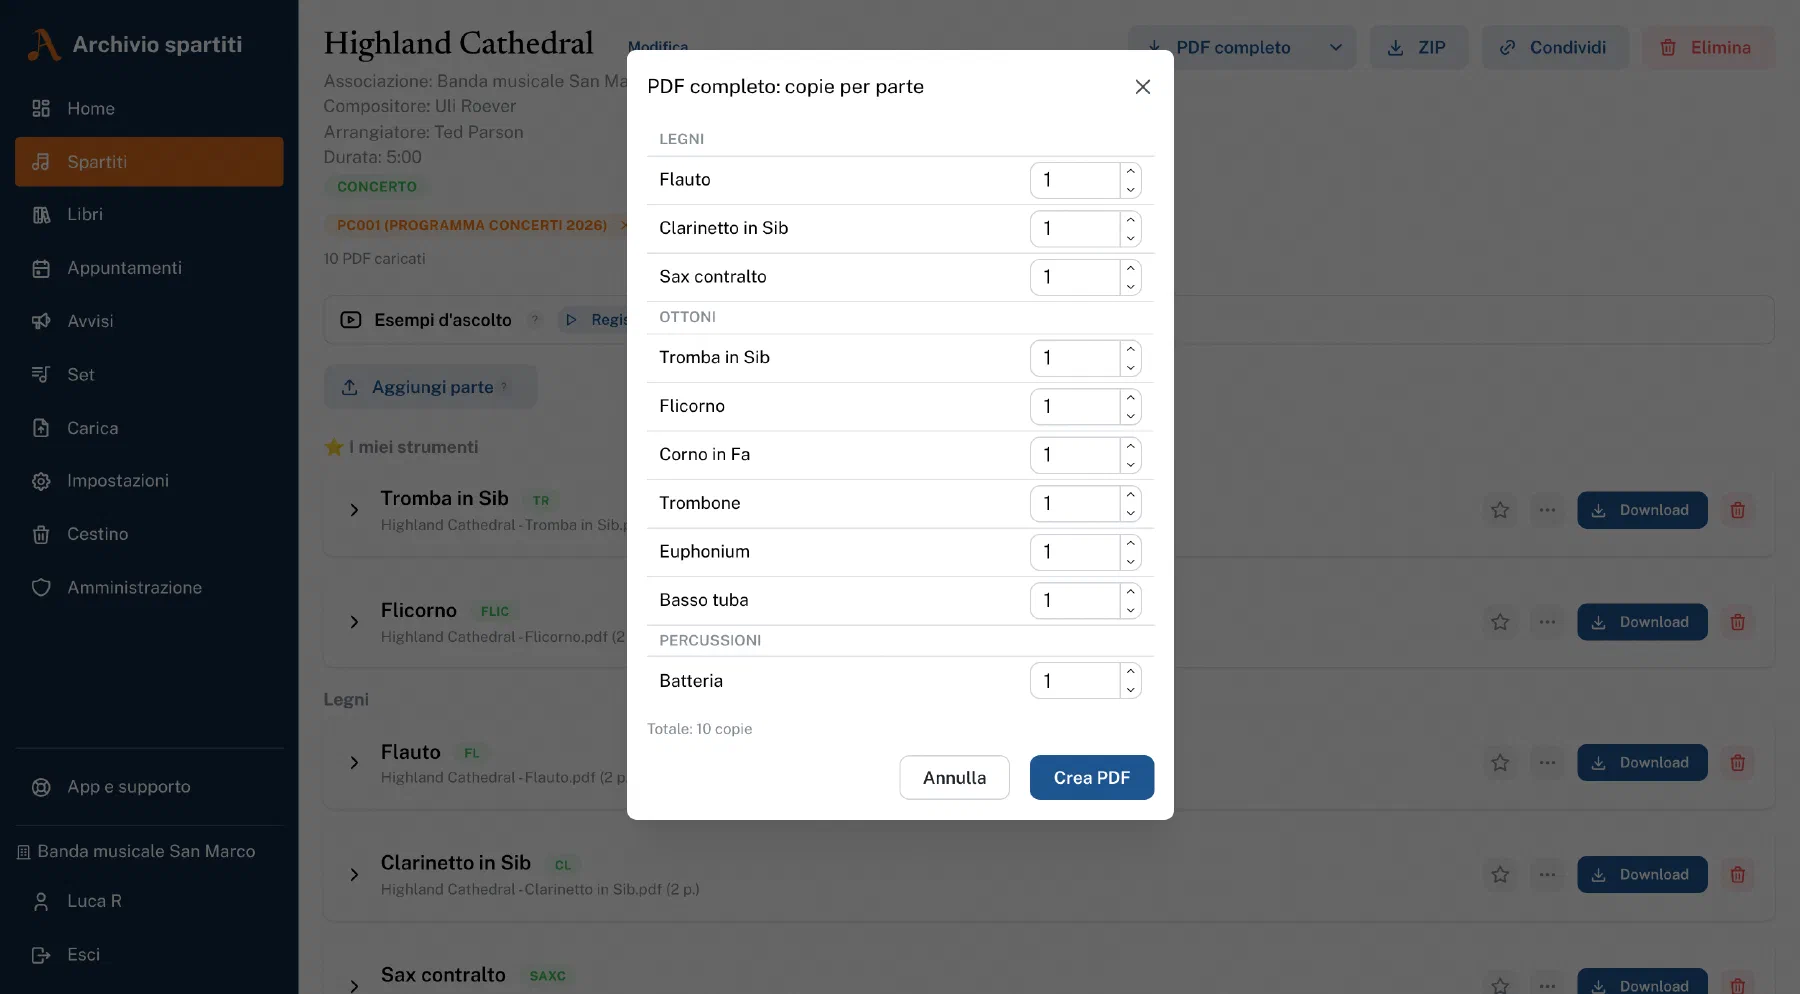Favorite the Flicorno part with star

click(x=1499, y=622)
